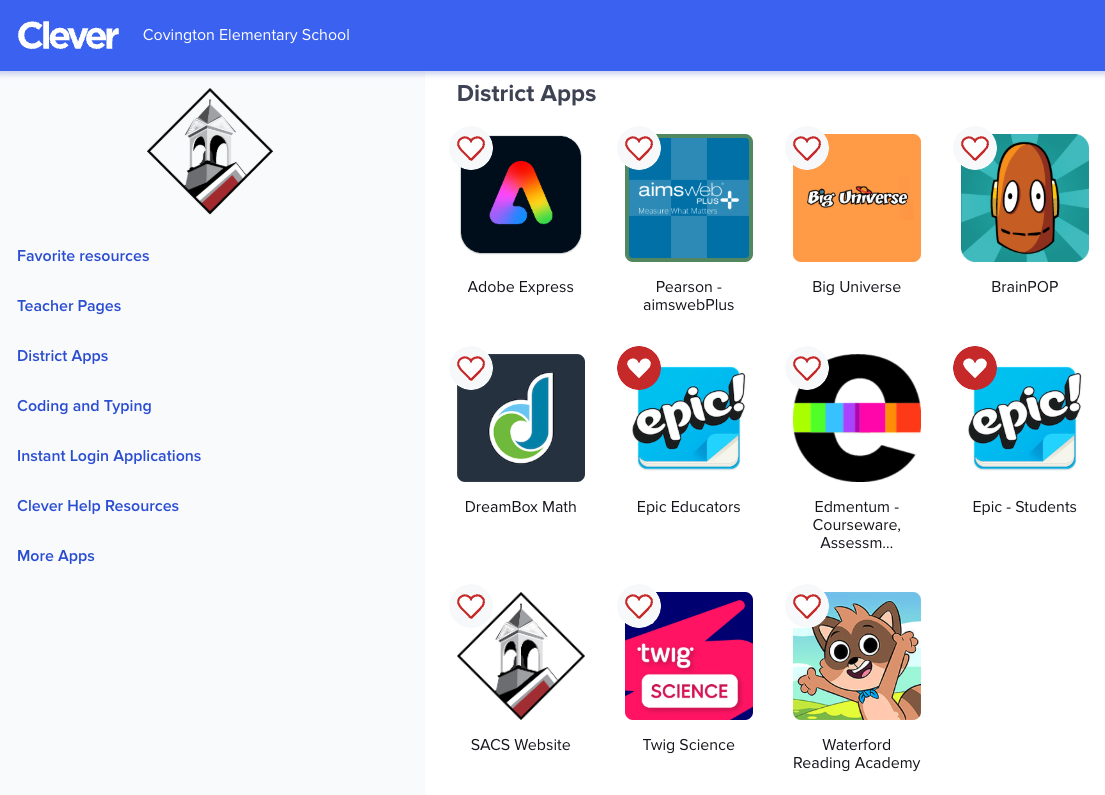
Task: Favorite the Adobe Express app
Action: click(x=471, y=148)
